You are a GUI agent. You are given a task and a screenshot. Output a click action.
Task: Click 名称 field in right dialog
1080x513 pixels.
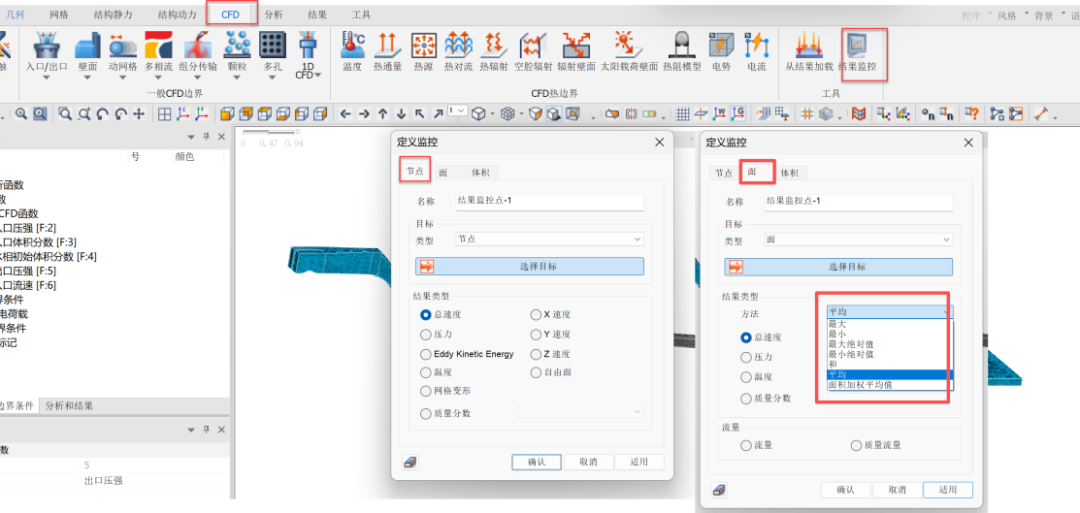859,202
